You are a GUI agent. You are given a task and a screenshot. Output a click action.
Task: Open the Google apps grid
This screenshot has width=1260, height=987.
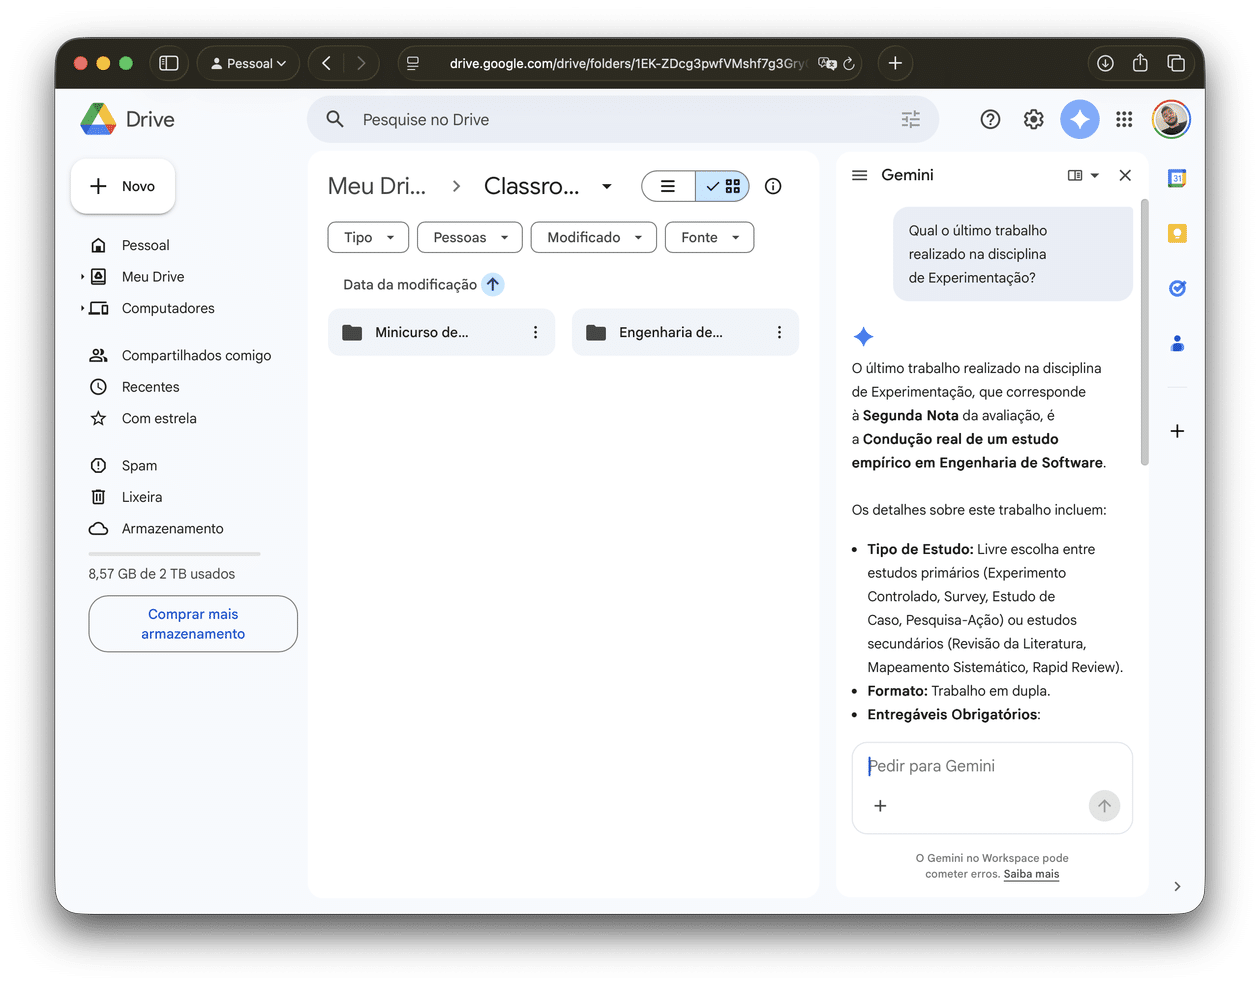(x=1123, y=118)
